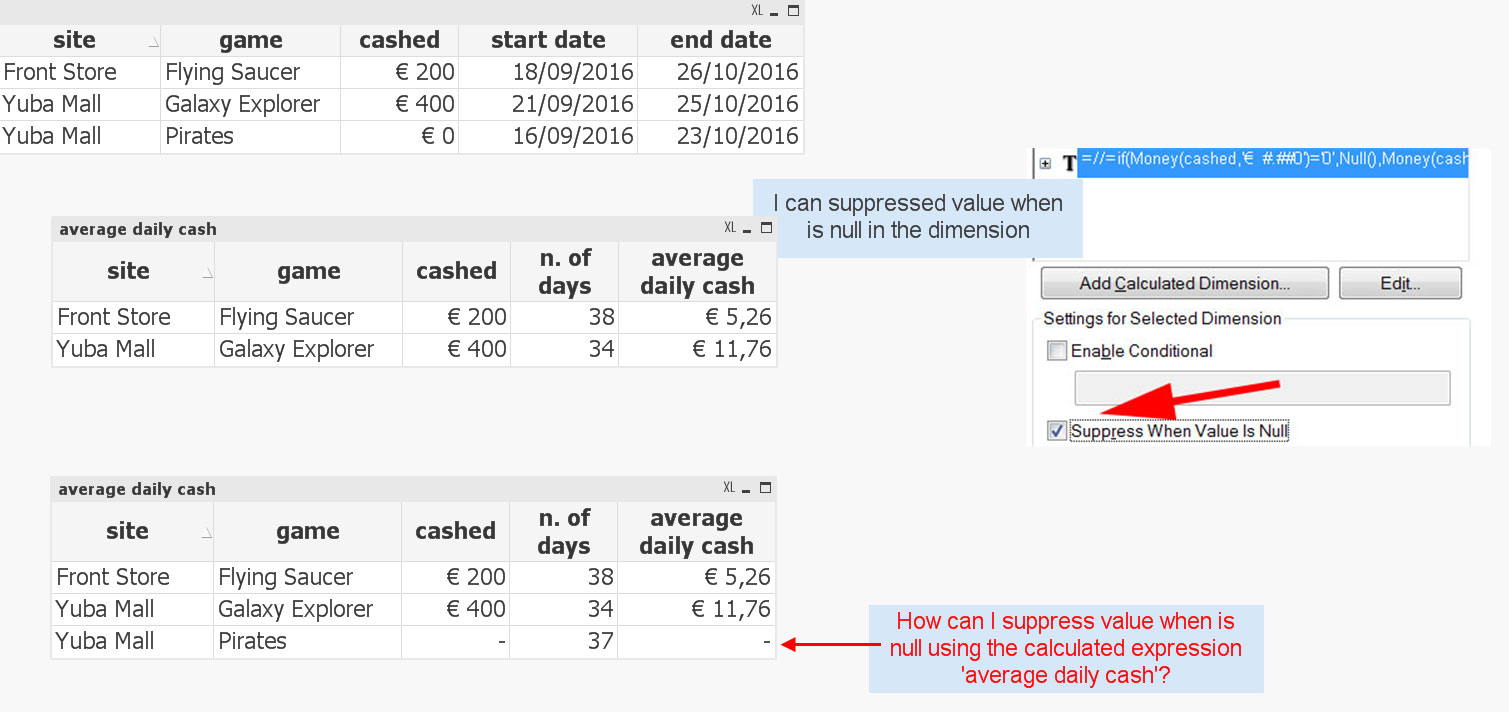Minimize the middle average daily cash table
1509x712 pixels.
749,228
